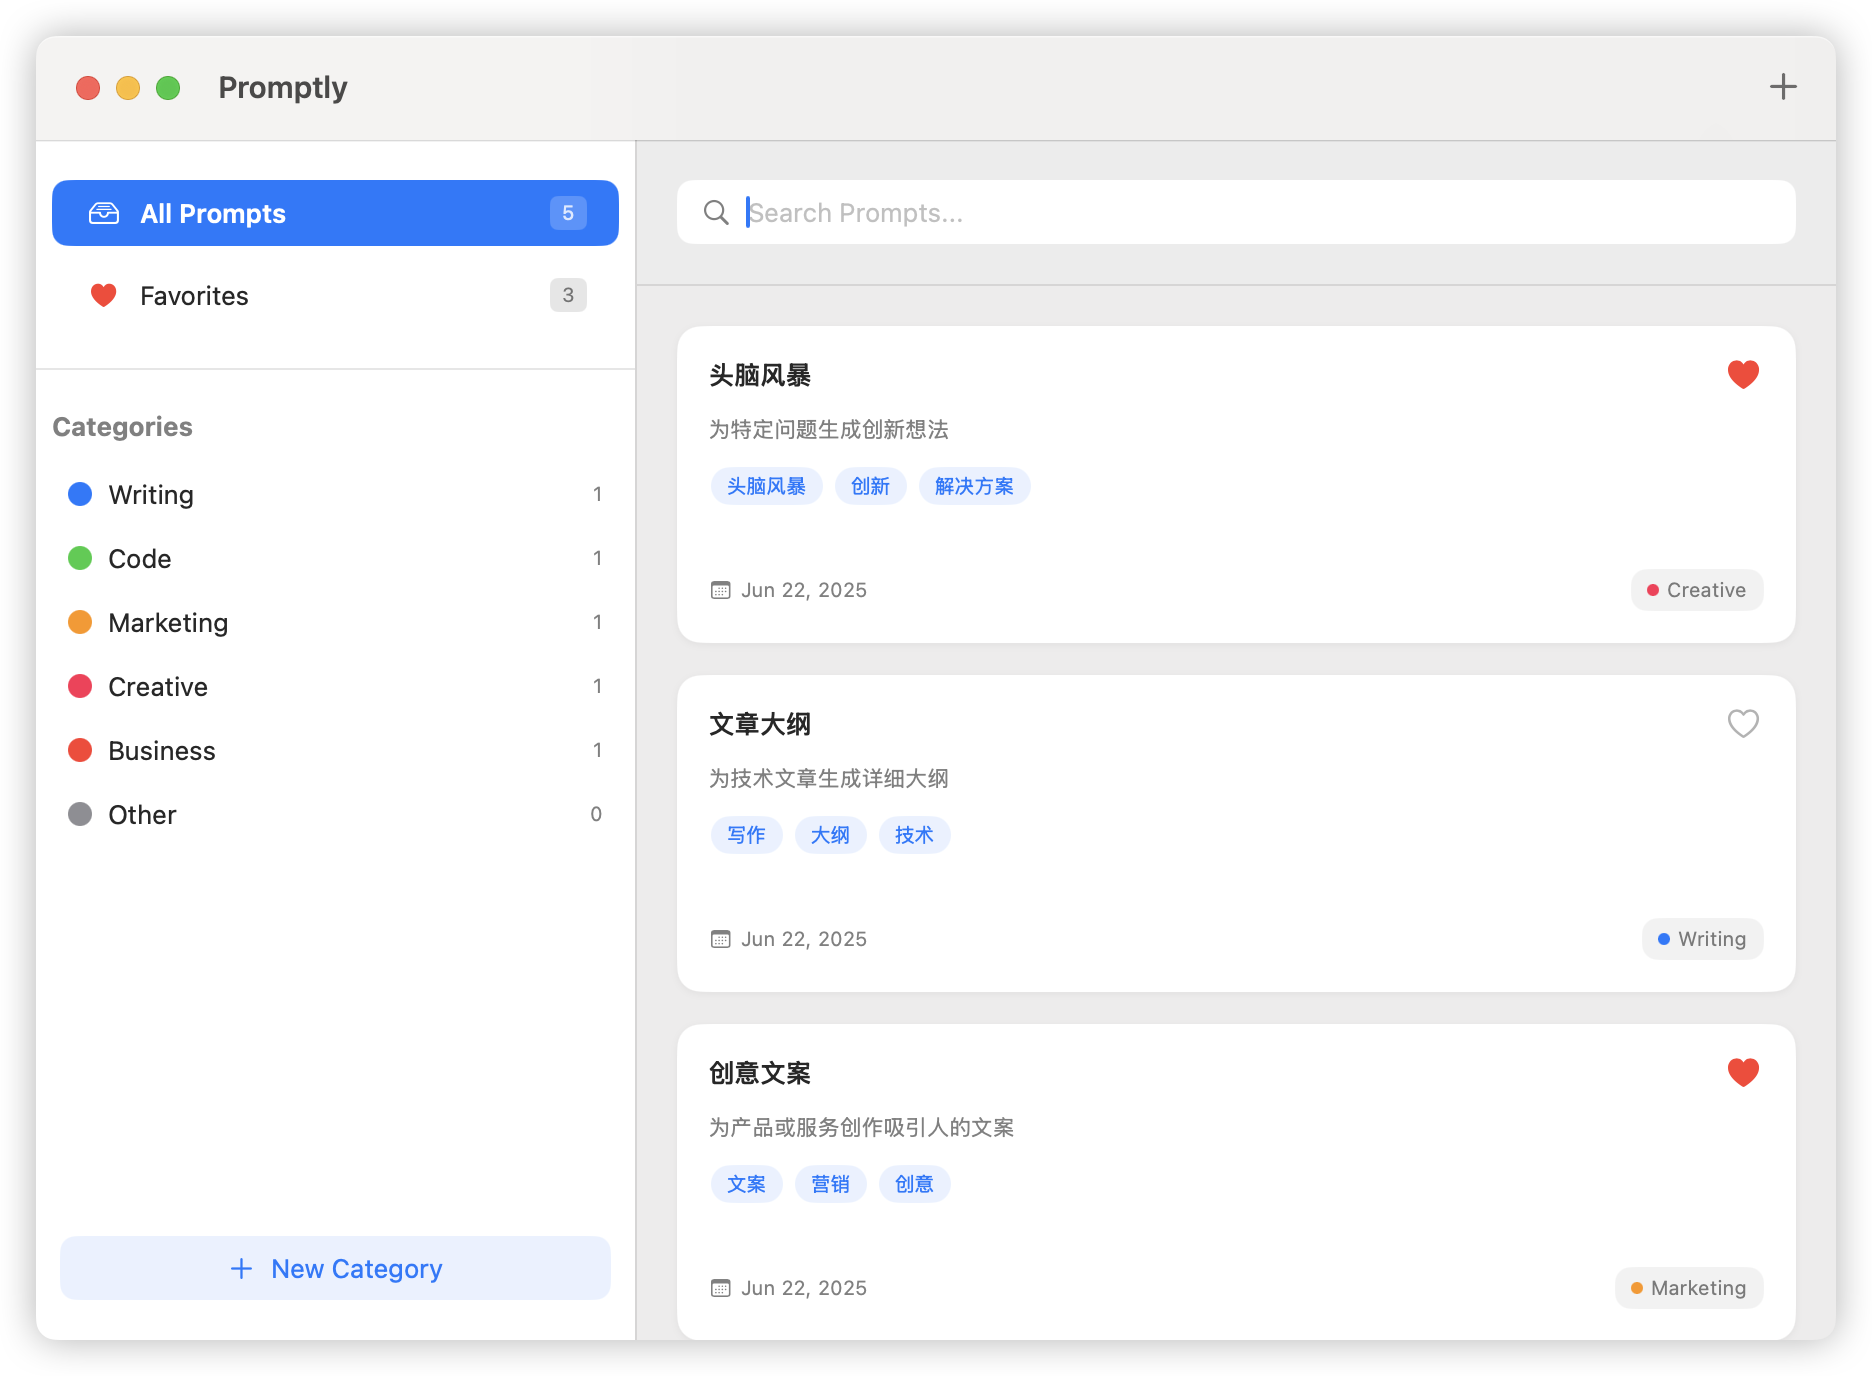This screenshot has height=1376, width=1872.
Task: Click the plus icon to add a new prompt
Action: pos(1784,87)
